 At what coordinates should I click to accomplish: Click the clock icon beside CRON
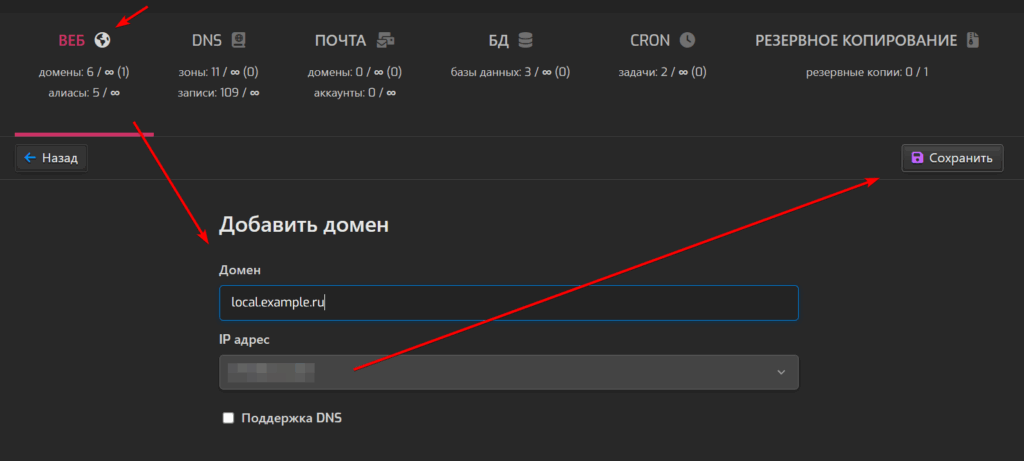[x=687, y=41]
